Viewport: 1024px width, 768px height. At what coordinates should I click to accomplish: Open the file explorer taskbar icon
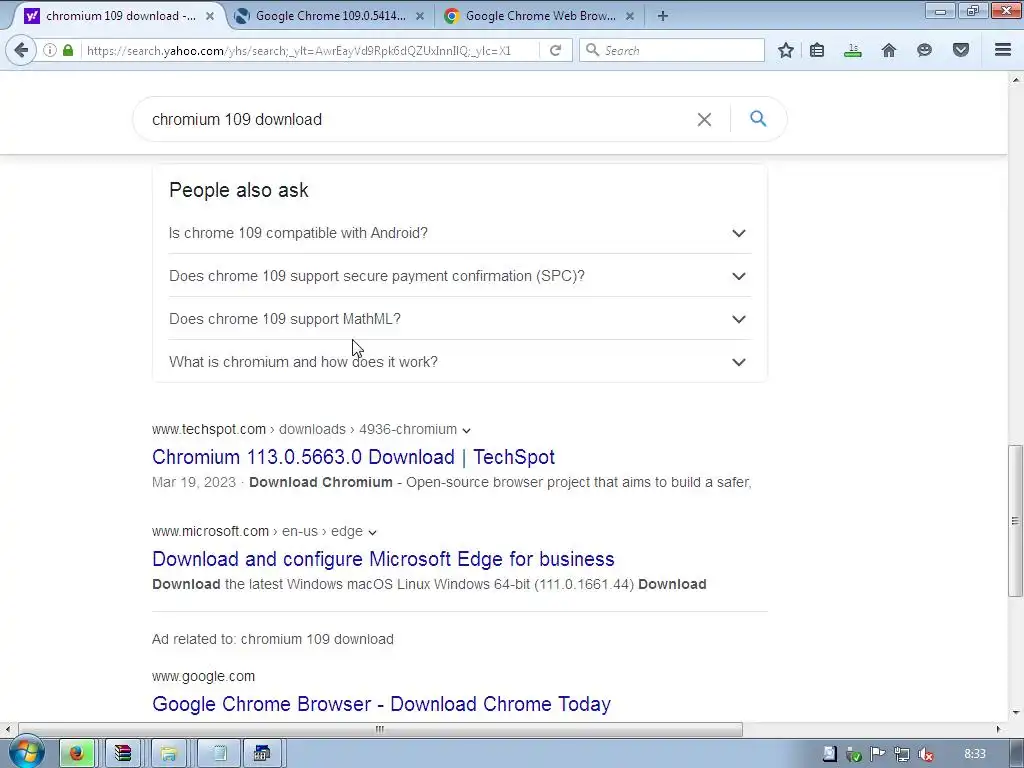tap(169, 754)
